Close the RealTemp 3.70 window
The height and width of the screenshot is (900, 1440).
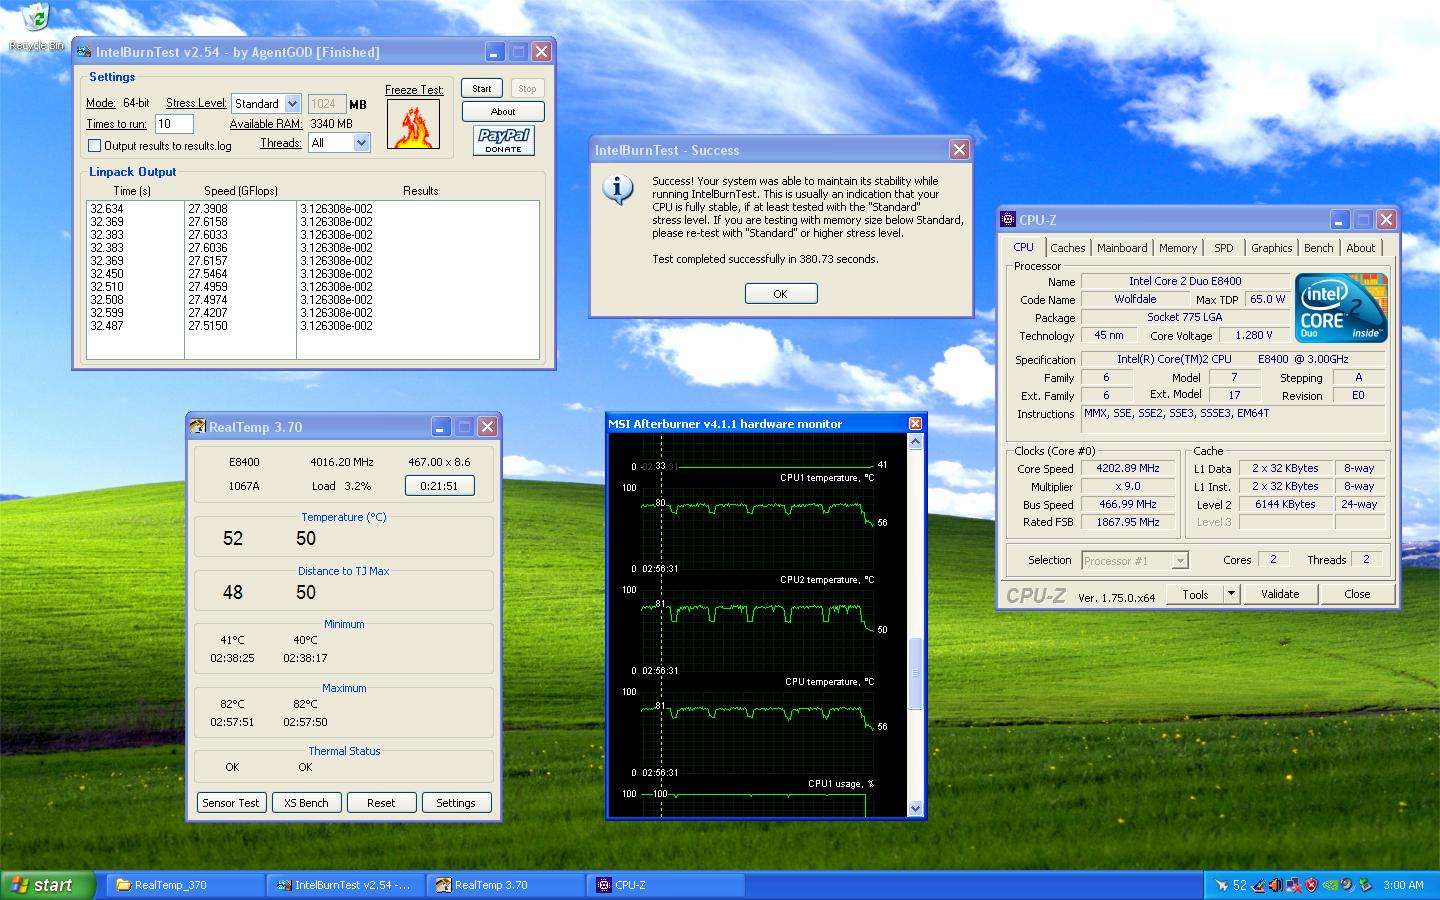pyautogui.click(x=487, y=427)
